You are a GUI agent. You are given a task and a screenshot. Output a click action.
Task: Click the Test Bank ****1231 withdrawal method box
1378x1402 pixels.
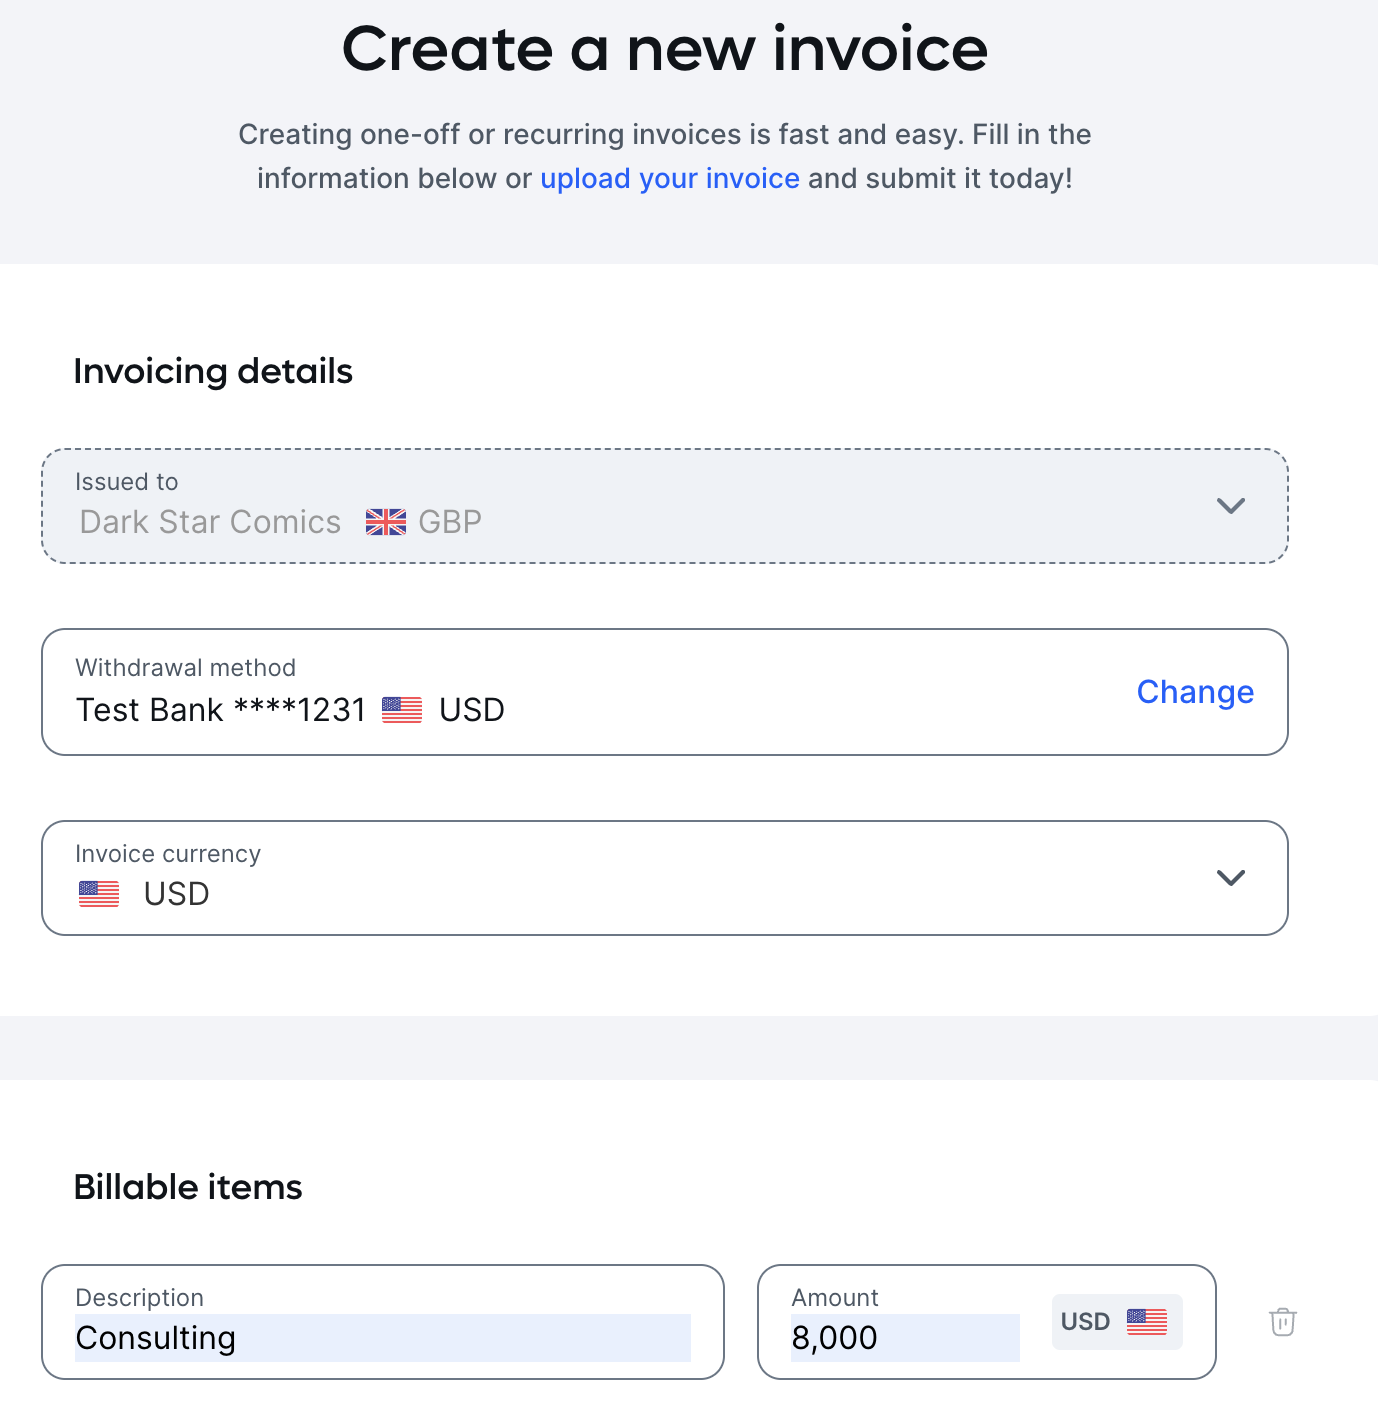coord(665,692)
